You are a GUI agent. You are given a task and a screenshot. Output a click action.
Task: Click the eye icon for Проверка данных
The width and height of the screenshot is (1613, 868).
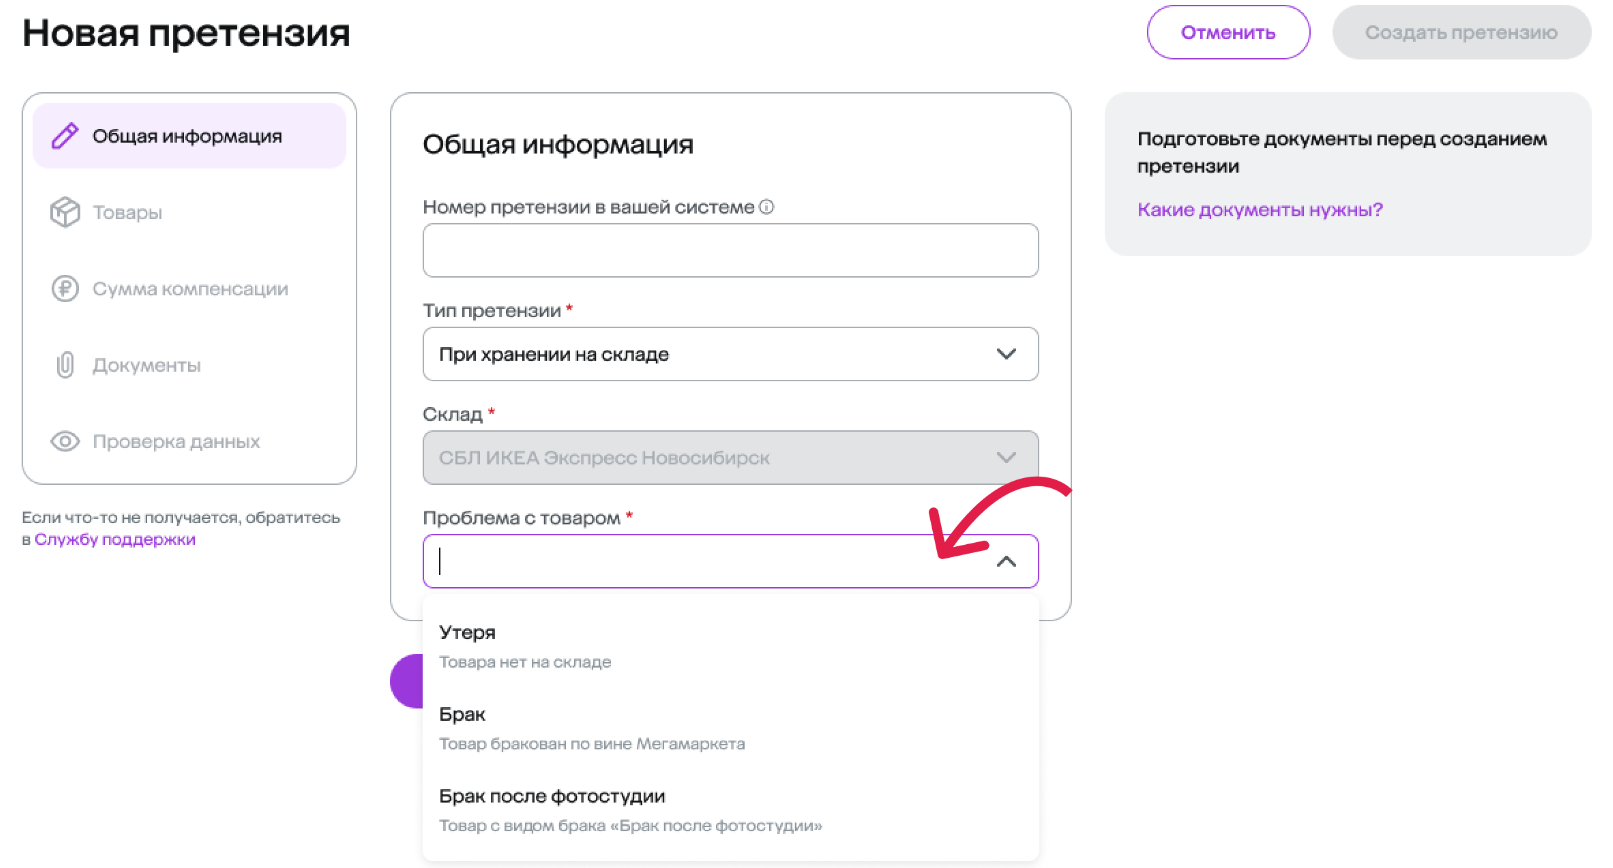tap(65, 441)
